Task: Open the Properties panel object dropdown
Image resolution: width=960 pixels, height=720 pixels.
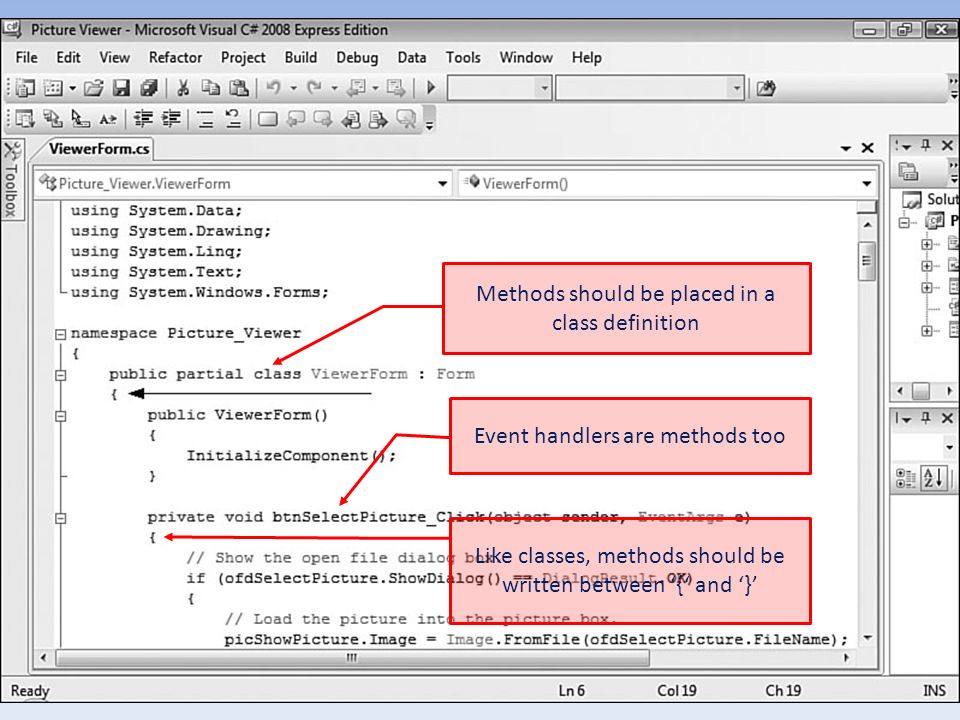Action: [x=949, y=448]
